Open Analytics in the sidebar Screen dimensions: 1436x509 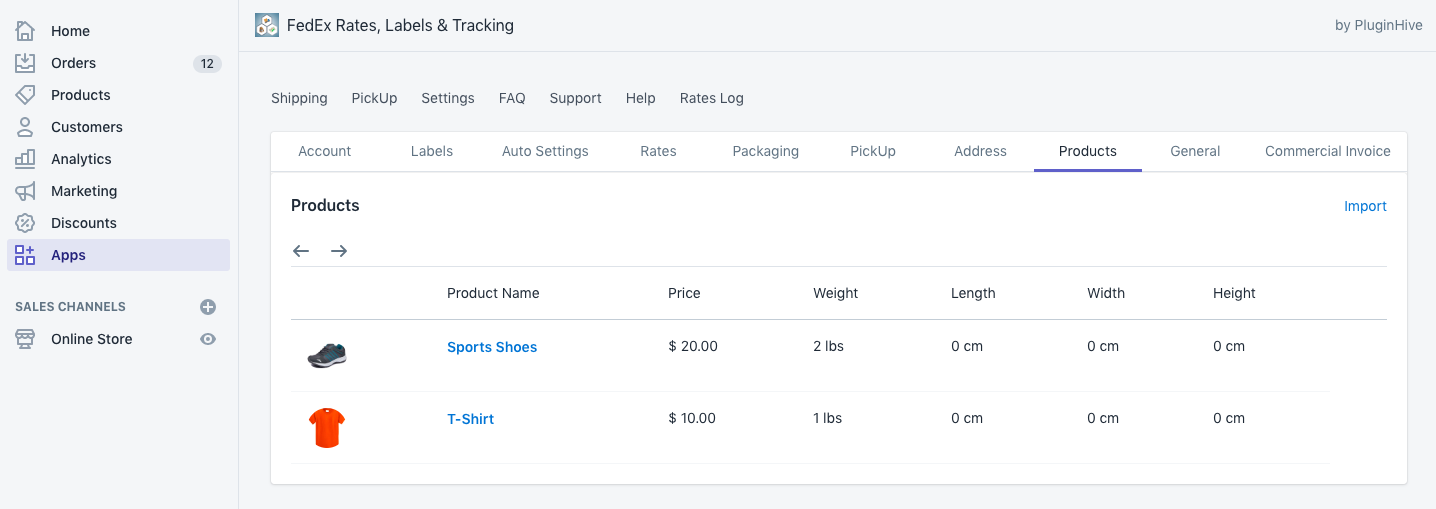(x=81, y=159)
